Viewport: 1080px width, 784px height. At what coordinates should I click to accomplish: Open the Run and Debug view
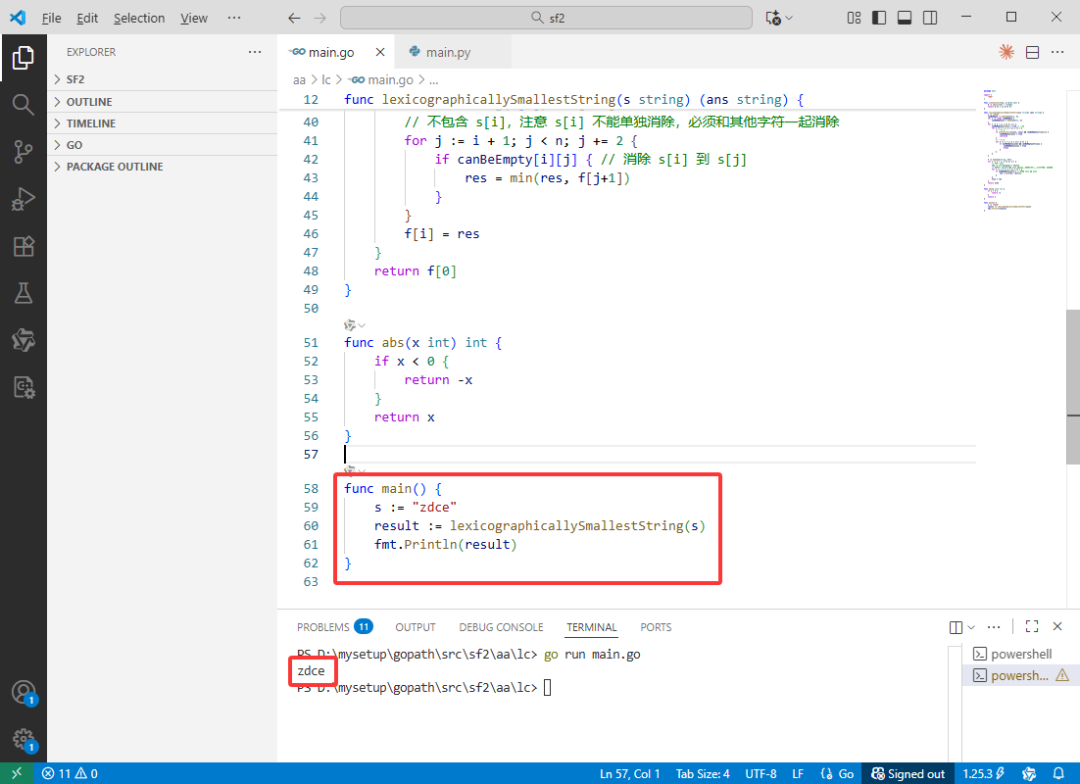23,199
